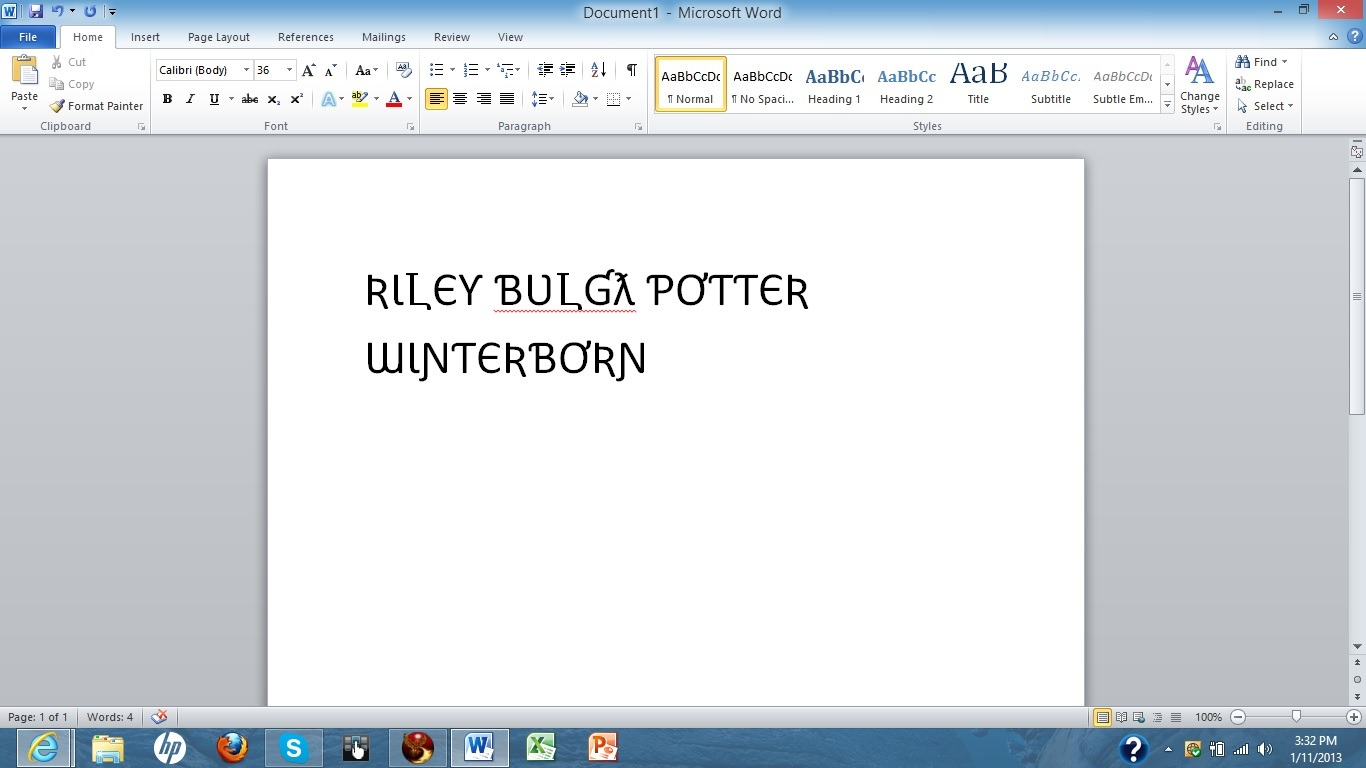Click the Clear Formatting icon
Image resolution: width=1366 pixels, height=768 pixels.
(404, 70)
